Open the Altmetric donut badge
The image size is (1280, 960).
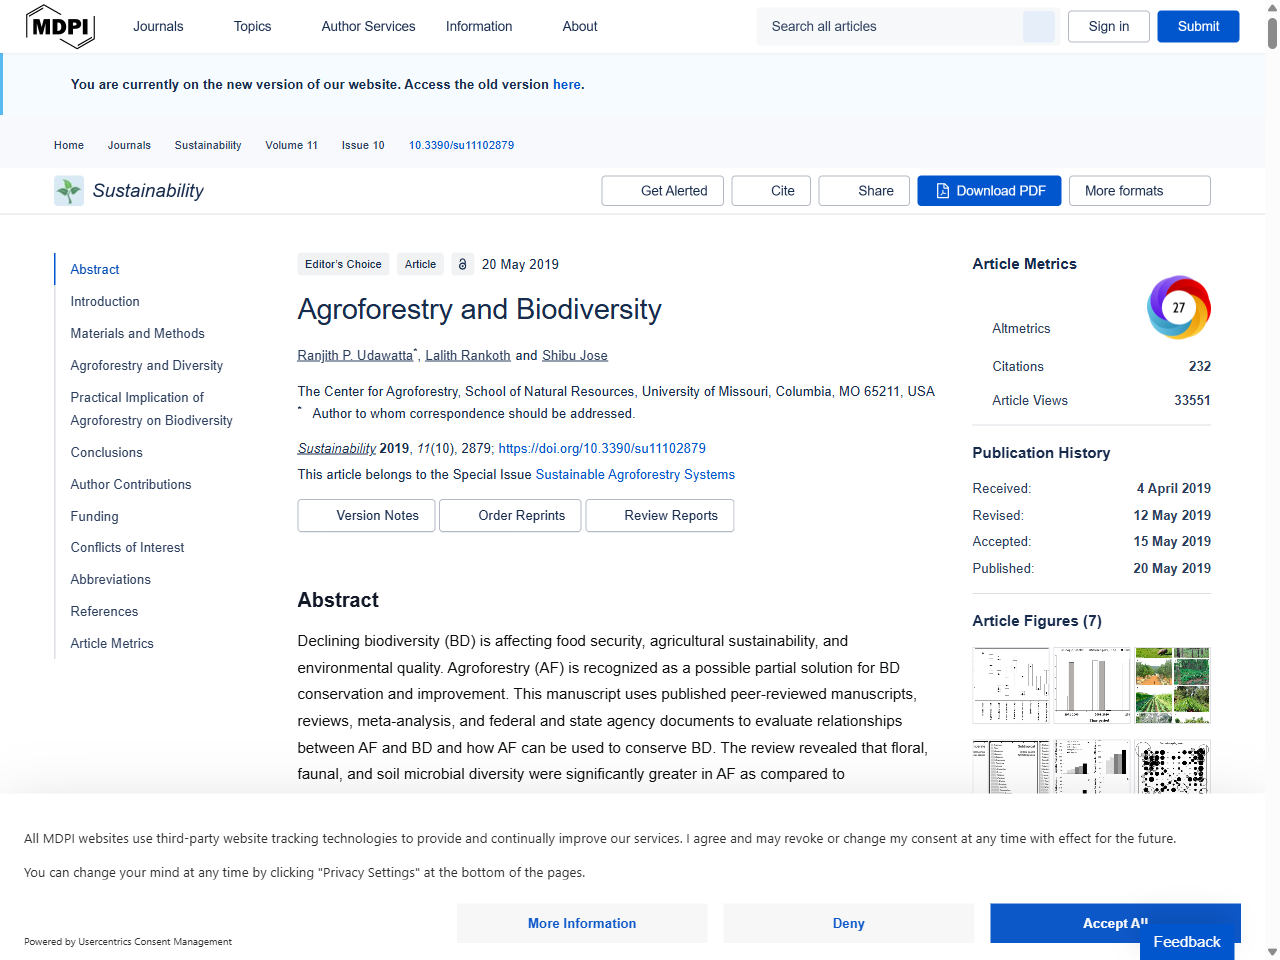tap(1178, 307)
